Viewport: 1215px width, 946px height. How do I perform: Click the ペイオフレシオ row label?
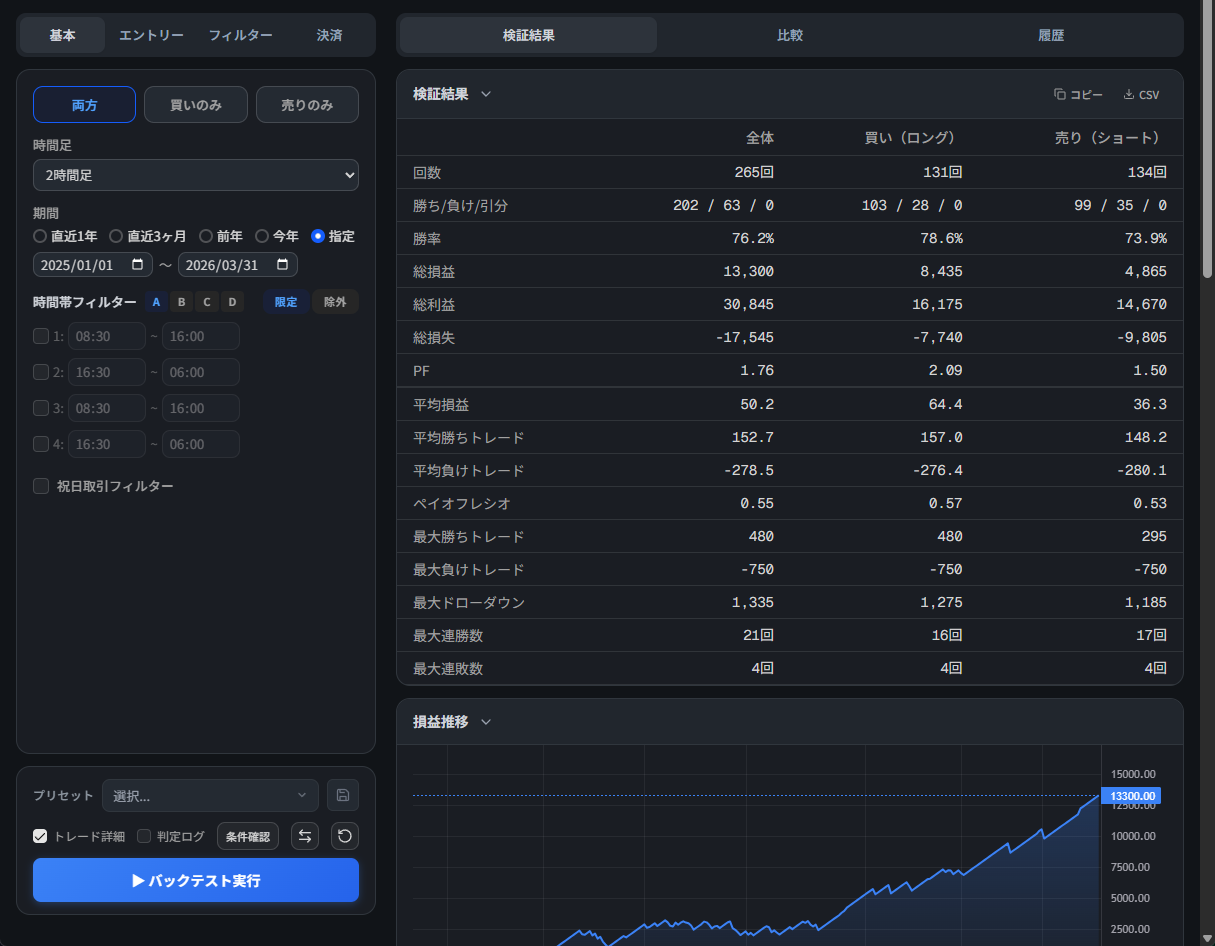click(462, 503)
